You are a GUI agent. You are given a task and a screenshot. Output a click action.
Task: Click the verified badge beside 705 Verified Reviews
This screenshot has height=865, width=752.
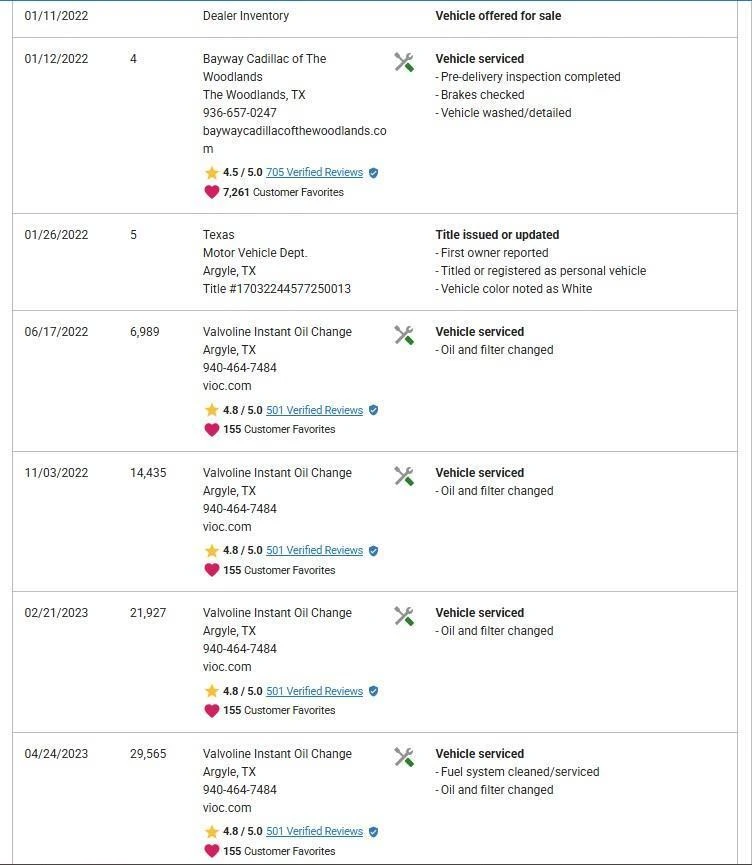point(373,173)
